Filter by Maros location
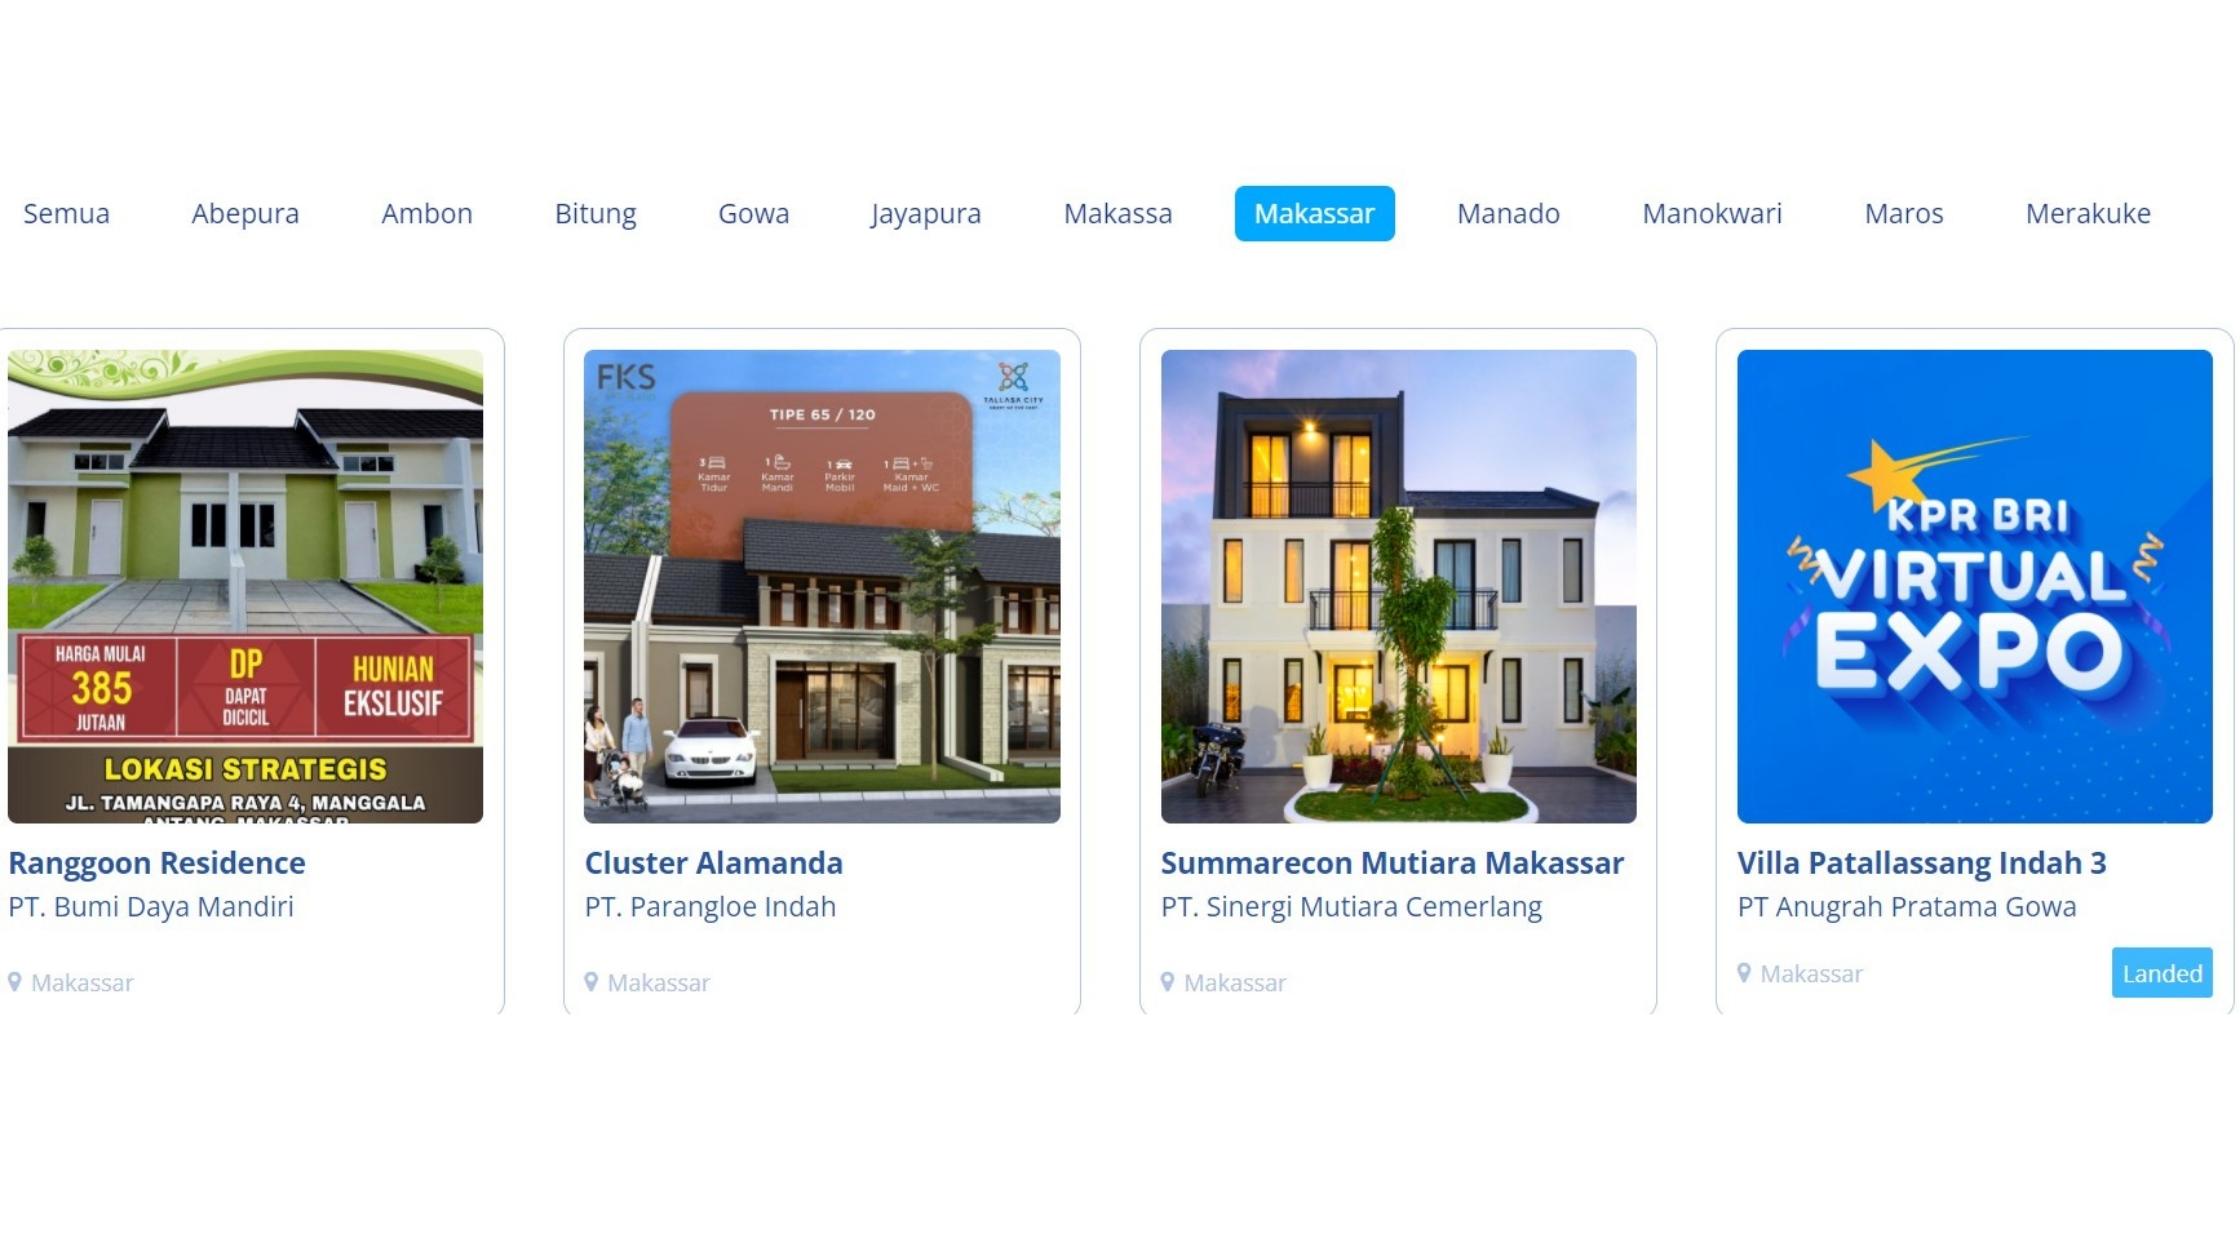2240x1260 pixels. pos(1904,213)
